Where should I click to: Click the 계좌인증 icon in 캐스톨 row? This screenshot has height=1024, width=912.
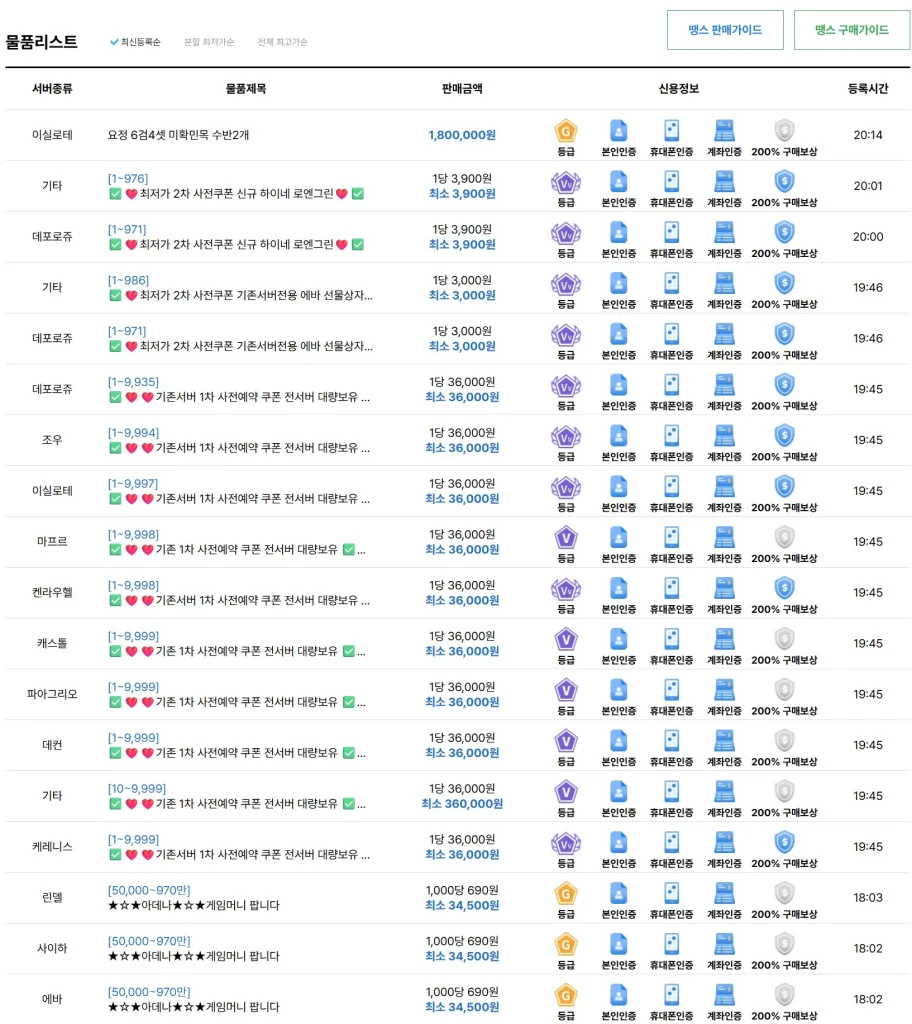pos(724,639)
